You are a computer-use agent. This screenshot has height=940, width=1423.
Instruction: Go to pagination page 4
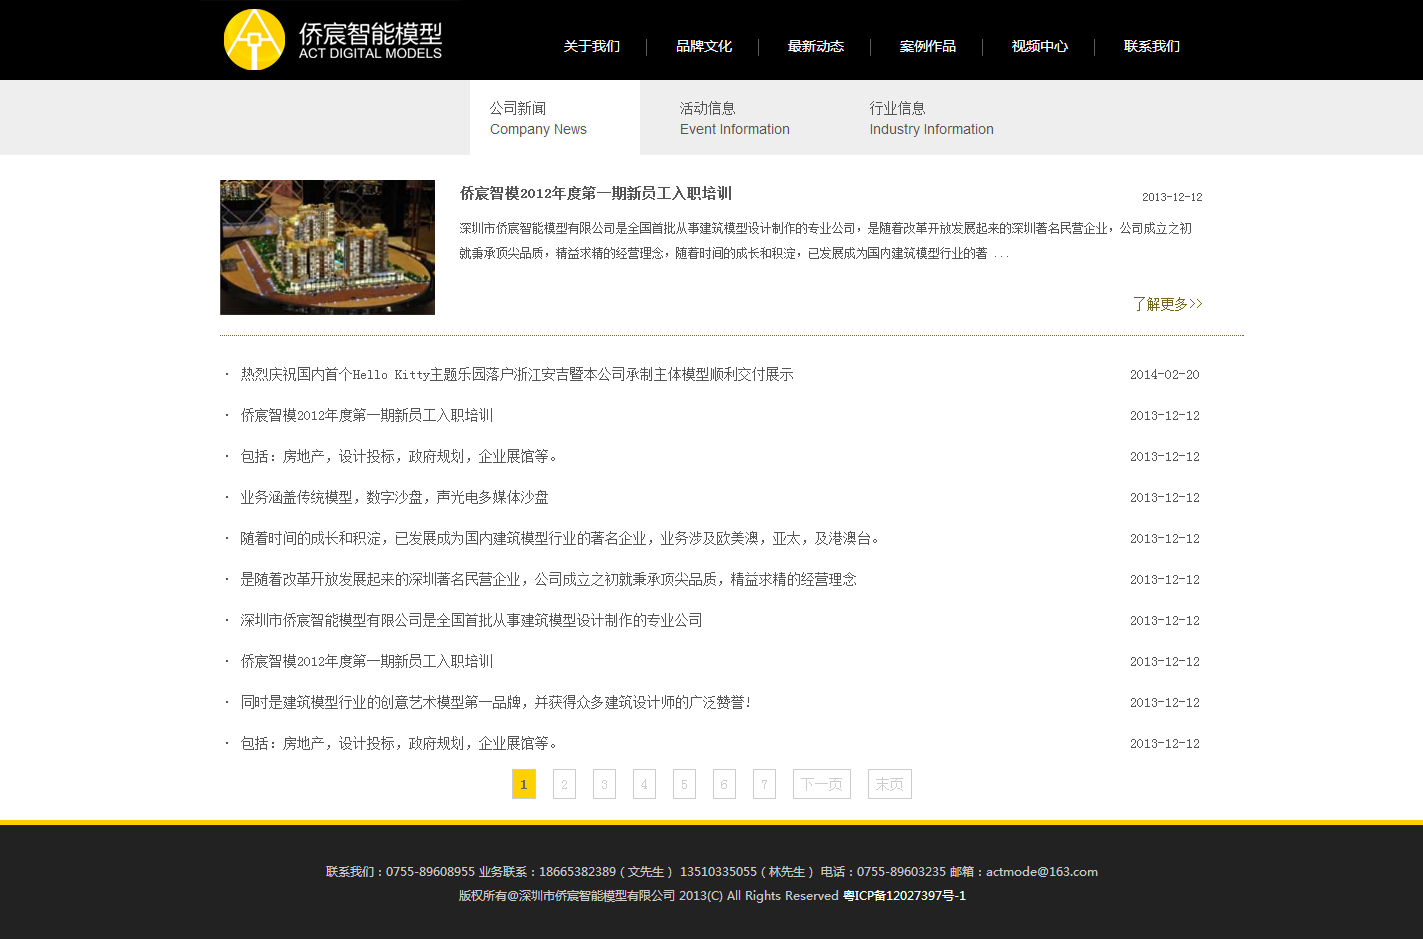point(644,784)
